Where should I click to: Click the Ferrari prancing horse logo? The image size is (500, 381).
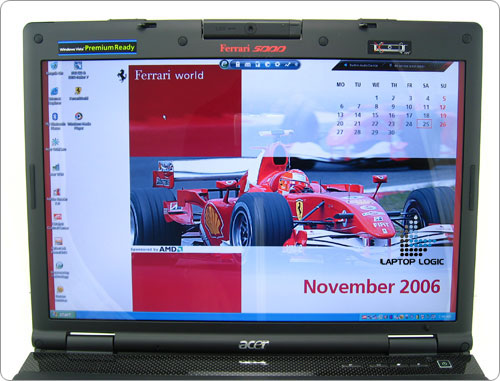122,76
